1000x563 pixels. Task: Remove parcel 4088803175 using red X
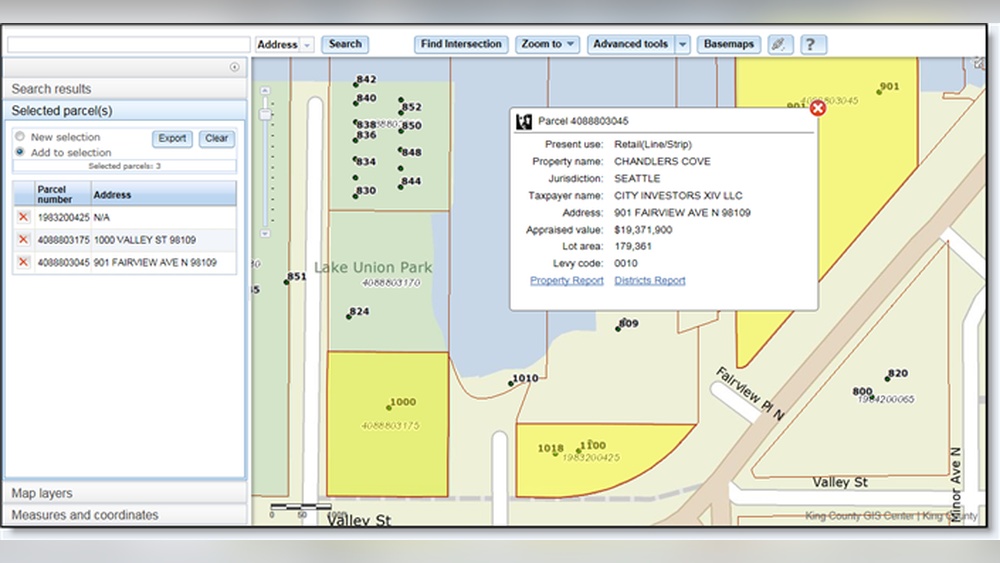pyautogui.click(x=23, y=240)
